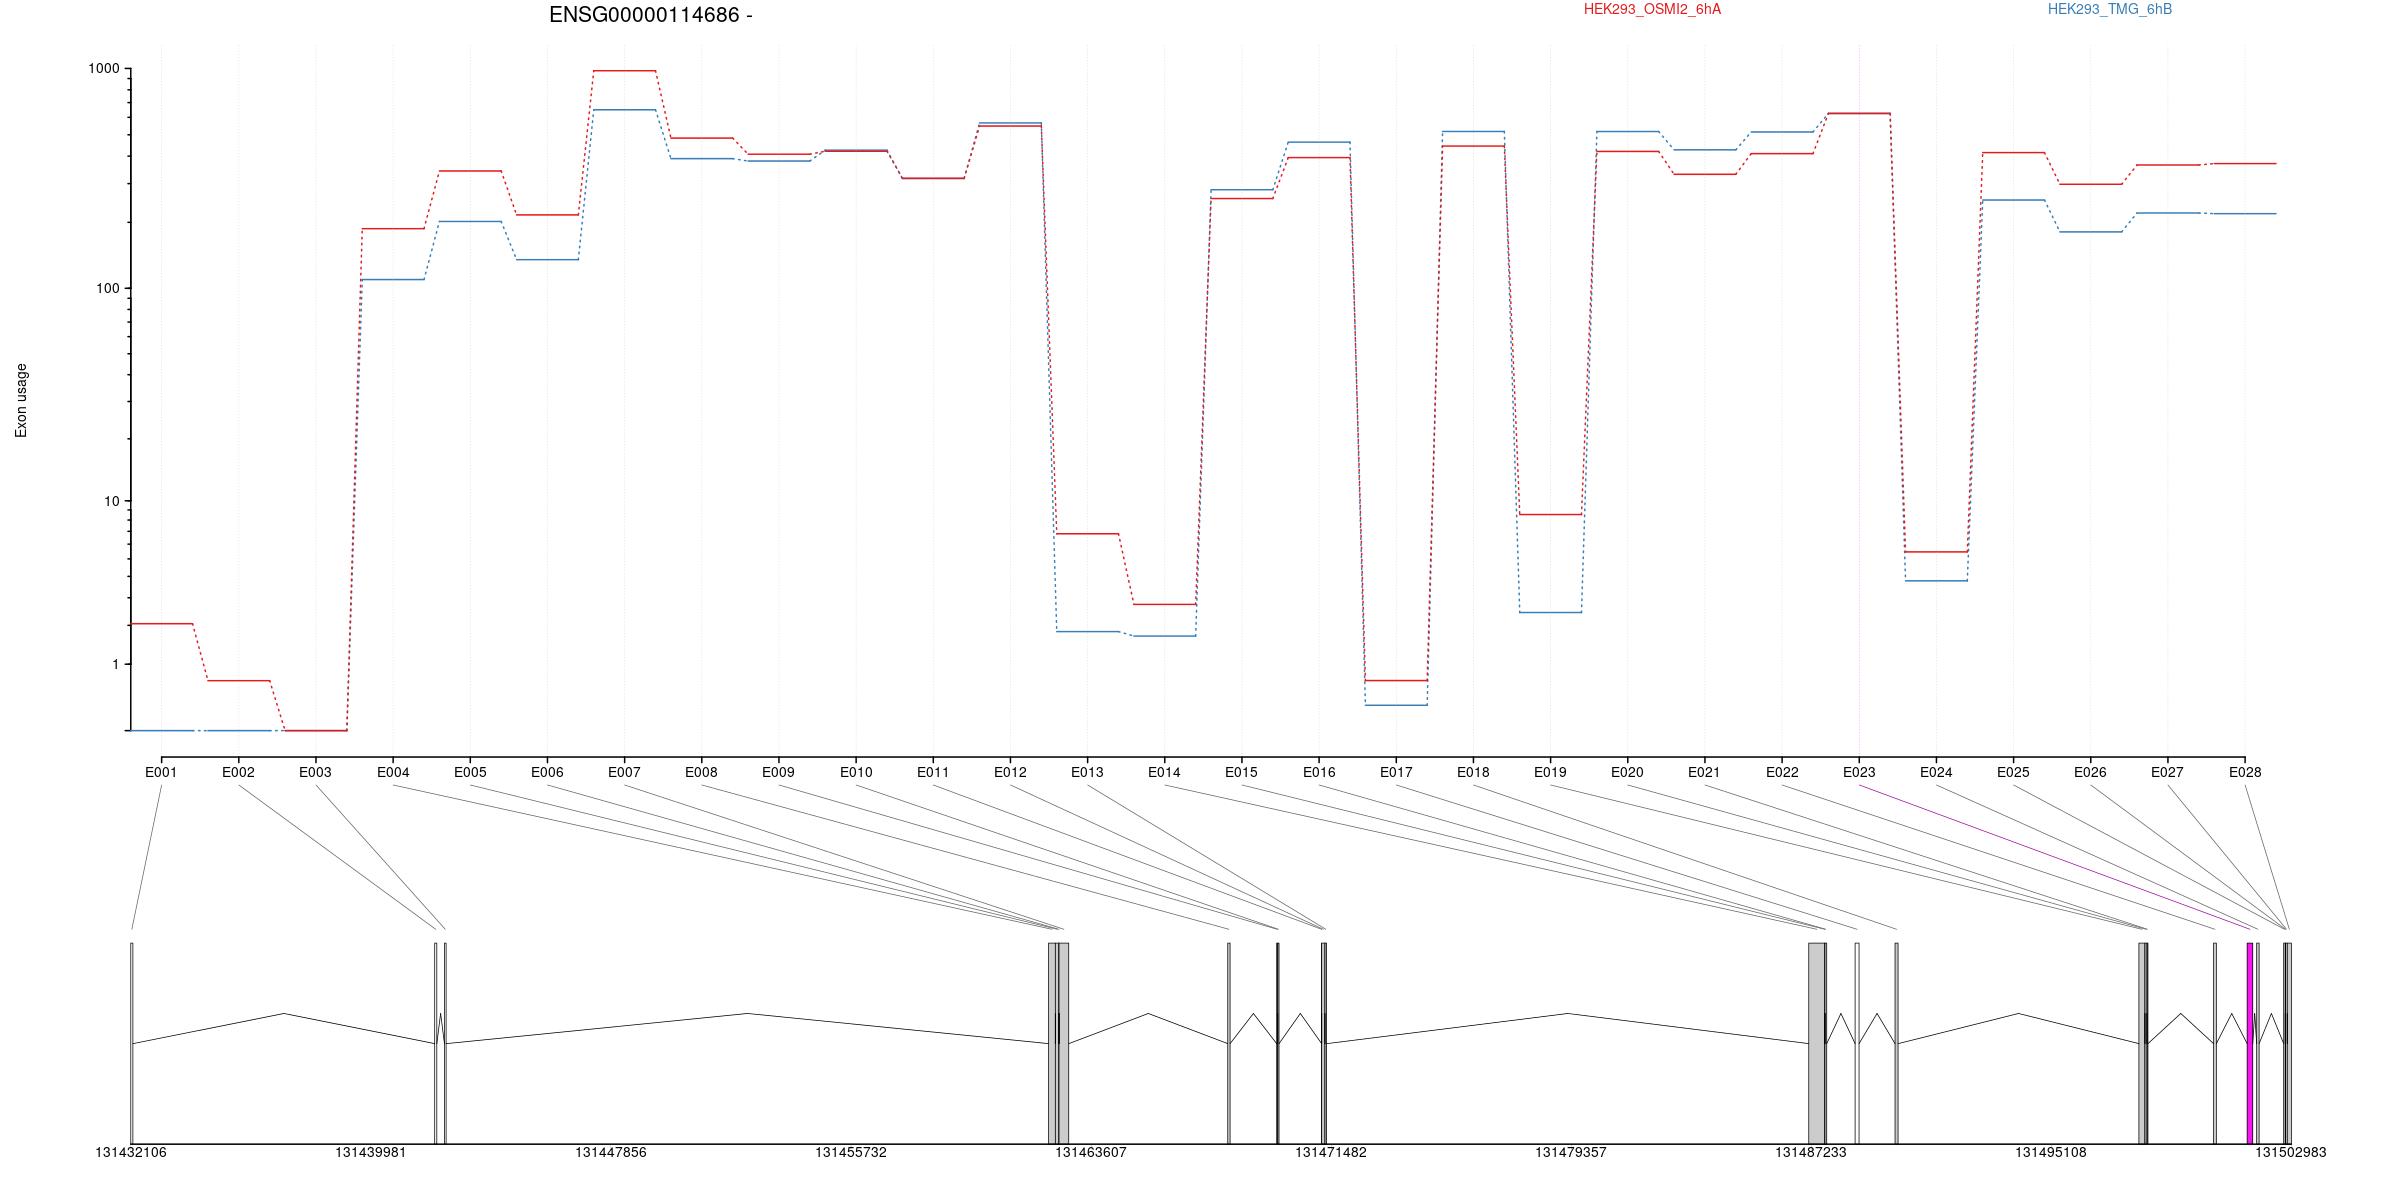Select the HEK293_TMG_6hB legend label
2400x1200 pixels.
click(2110, 9)
